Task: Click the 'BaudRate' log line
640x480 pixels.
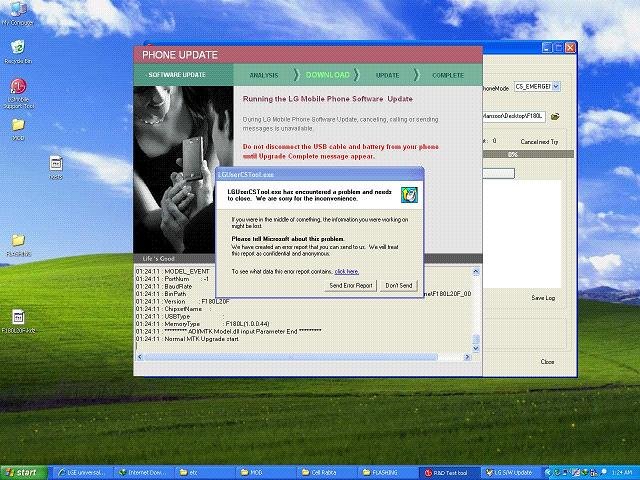Action: (164, 286)
